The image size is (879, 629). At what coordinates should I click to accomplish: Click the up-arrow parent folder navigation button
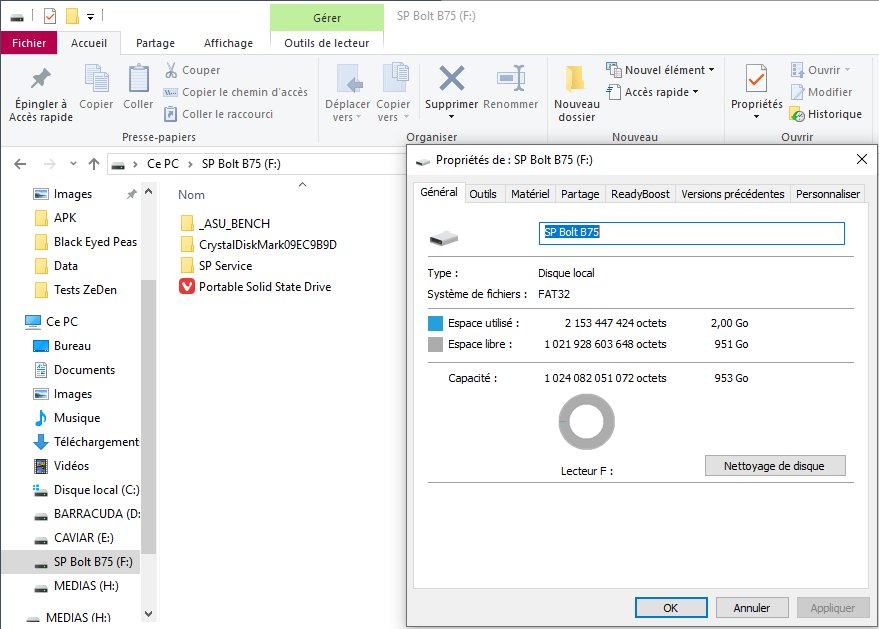94,164
